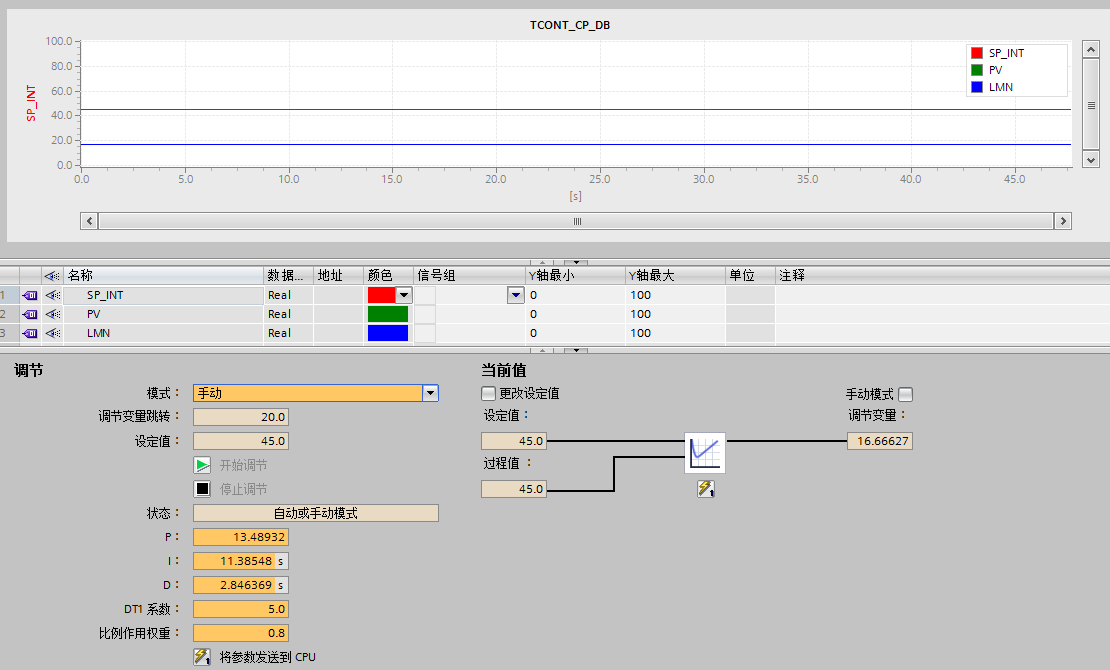Screen dimensions: 1110x670
Task: Click the PV row signal arrow icon
Action: point(53,314)
